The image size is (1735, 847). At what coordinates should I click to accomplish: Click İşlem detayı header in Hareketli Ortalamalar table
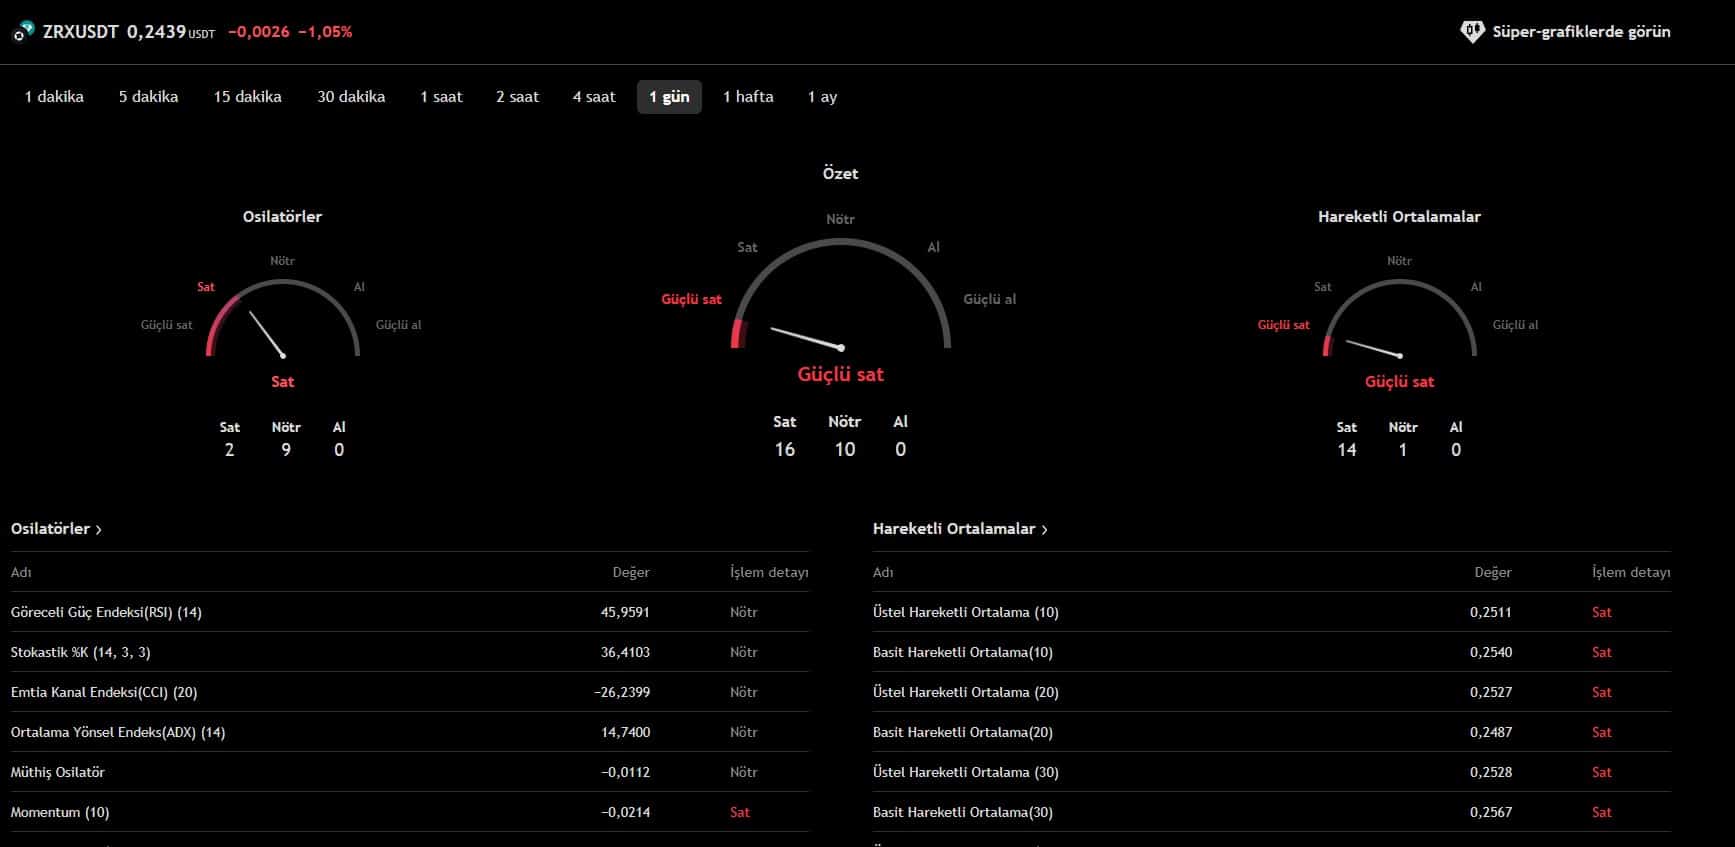[1631, 572]
